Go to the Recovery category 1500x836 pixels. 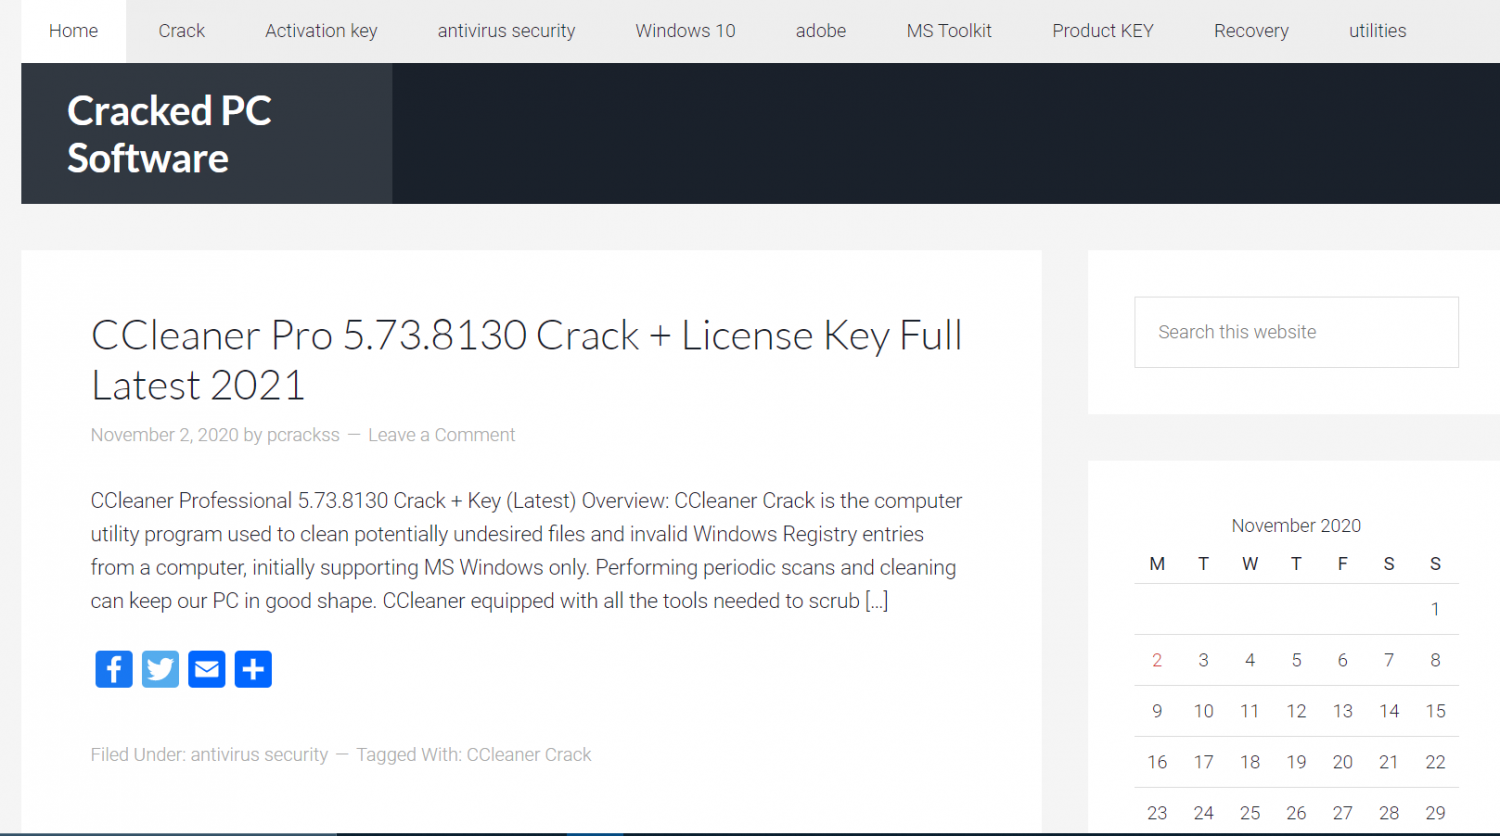[1251, 31]
